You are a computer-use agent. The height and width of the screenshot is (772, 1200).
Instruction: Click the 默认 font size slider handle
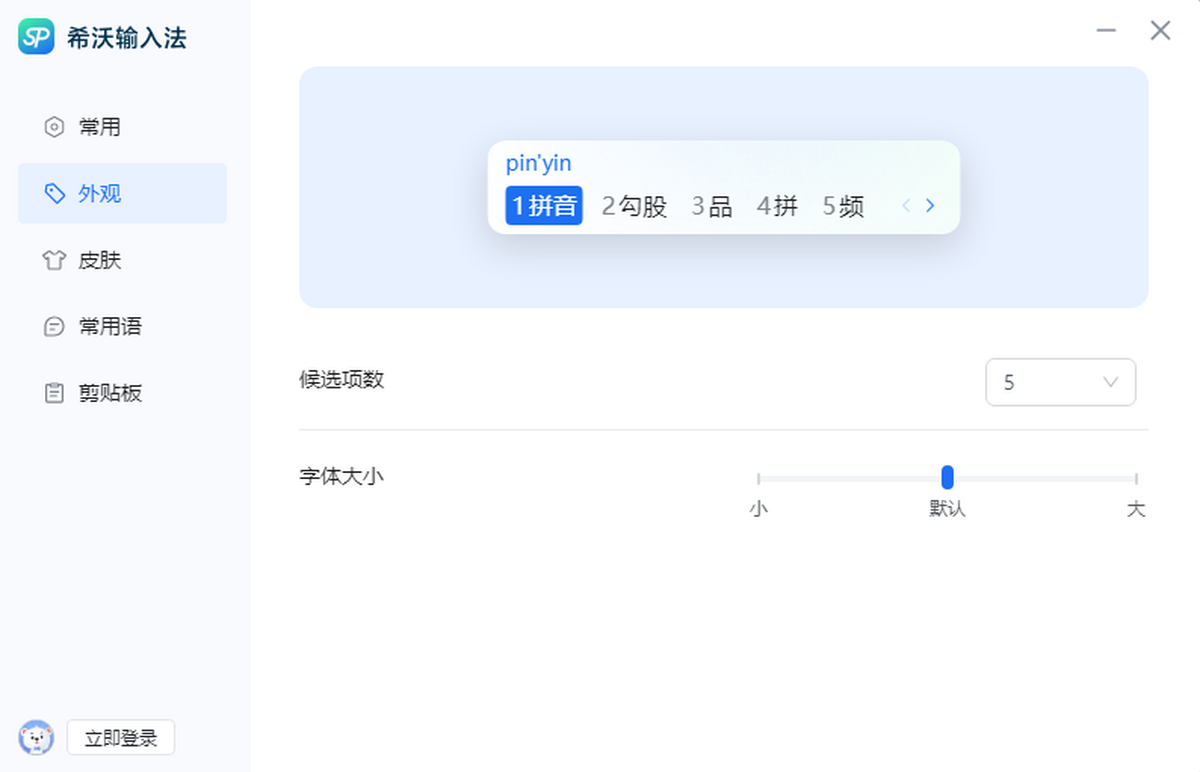(x=947, y=478)
